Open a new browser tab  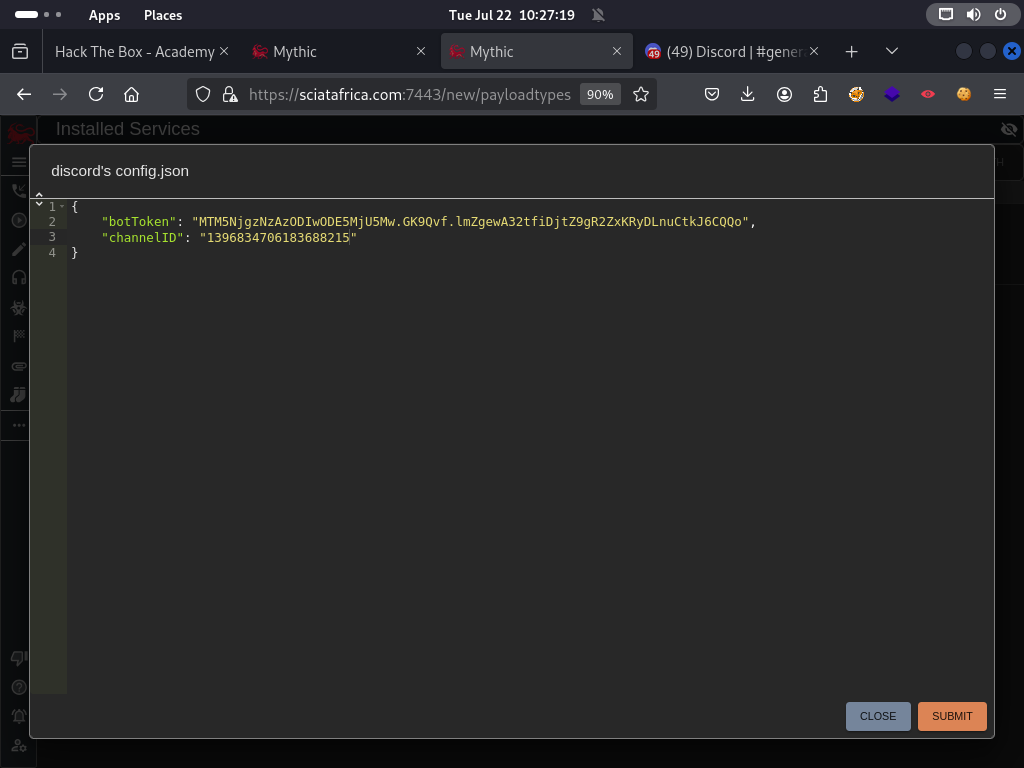click(851, 52)
